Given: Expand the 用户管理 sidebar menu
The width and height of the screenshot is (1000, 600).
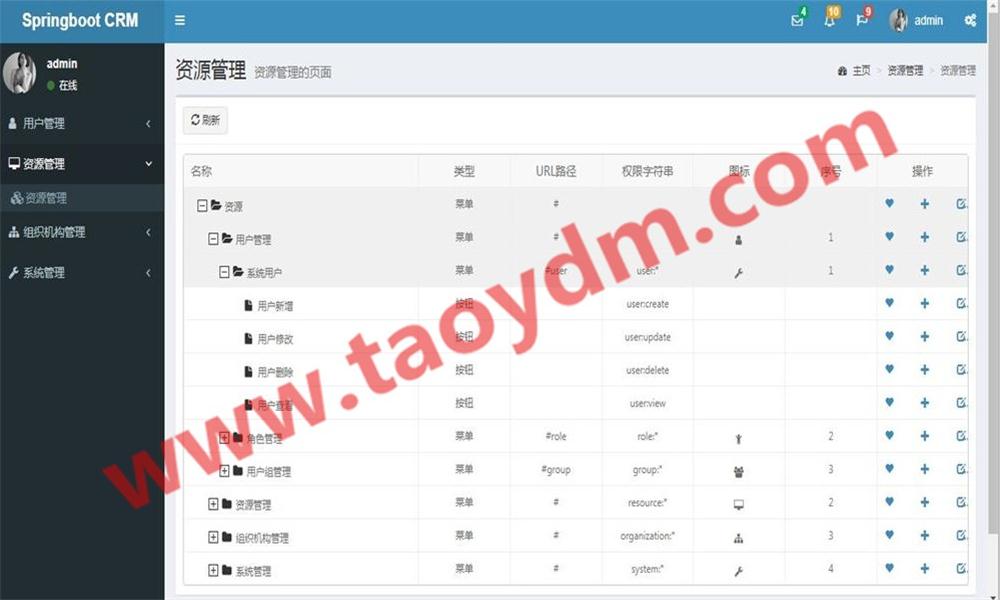Looking at the screenshot, I should click(x=82, y=123).
